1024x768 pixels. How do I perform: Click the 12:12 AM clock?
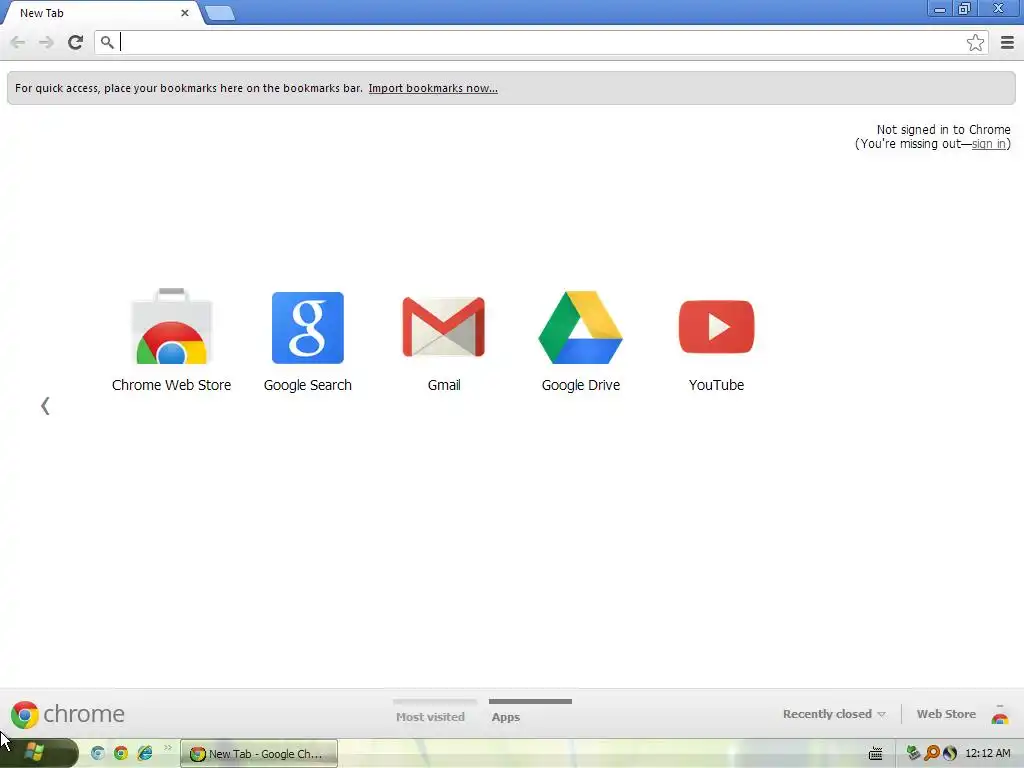click(987, 753)
